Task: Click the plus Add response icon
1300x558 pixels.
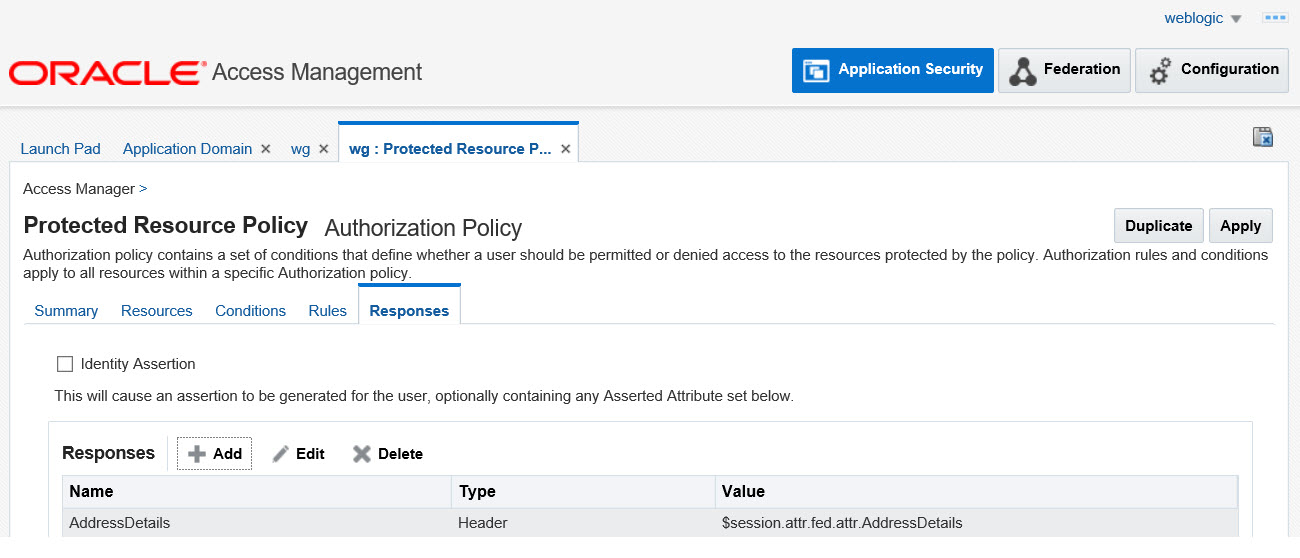Action: (x=197, y=454)
